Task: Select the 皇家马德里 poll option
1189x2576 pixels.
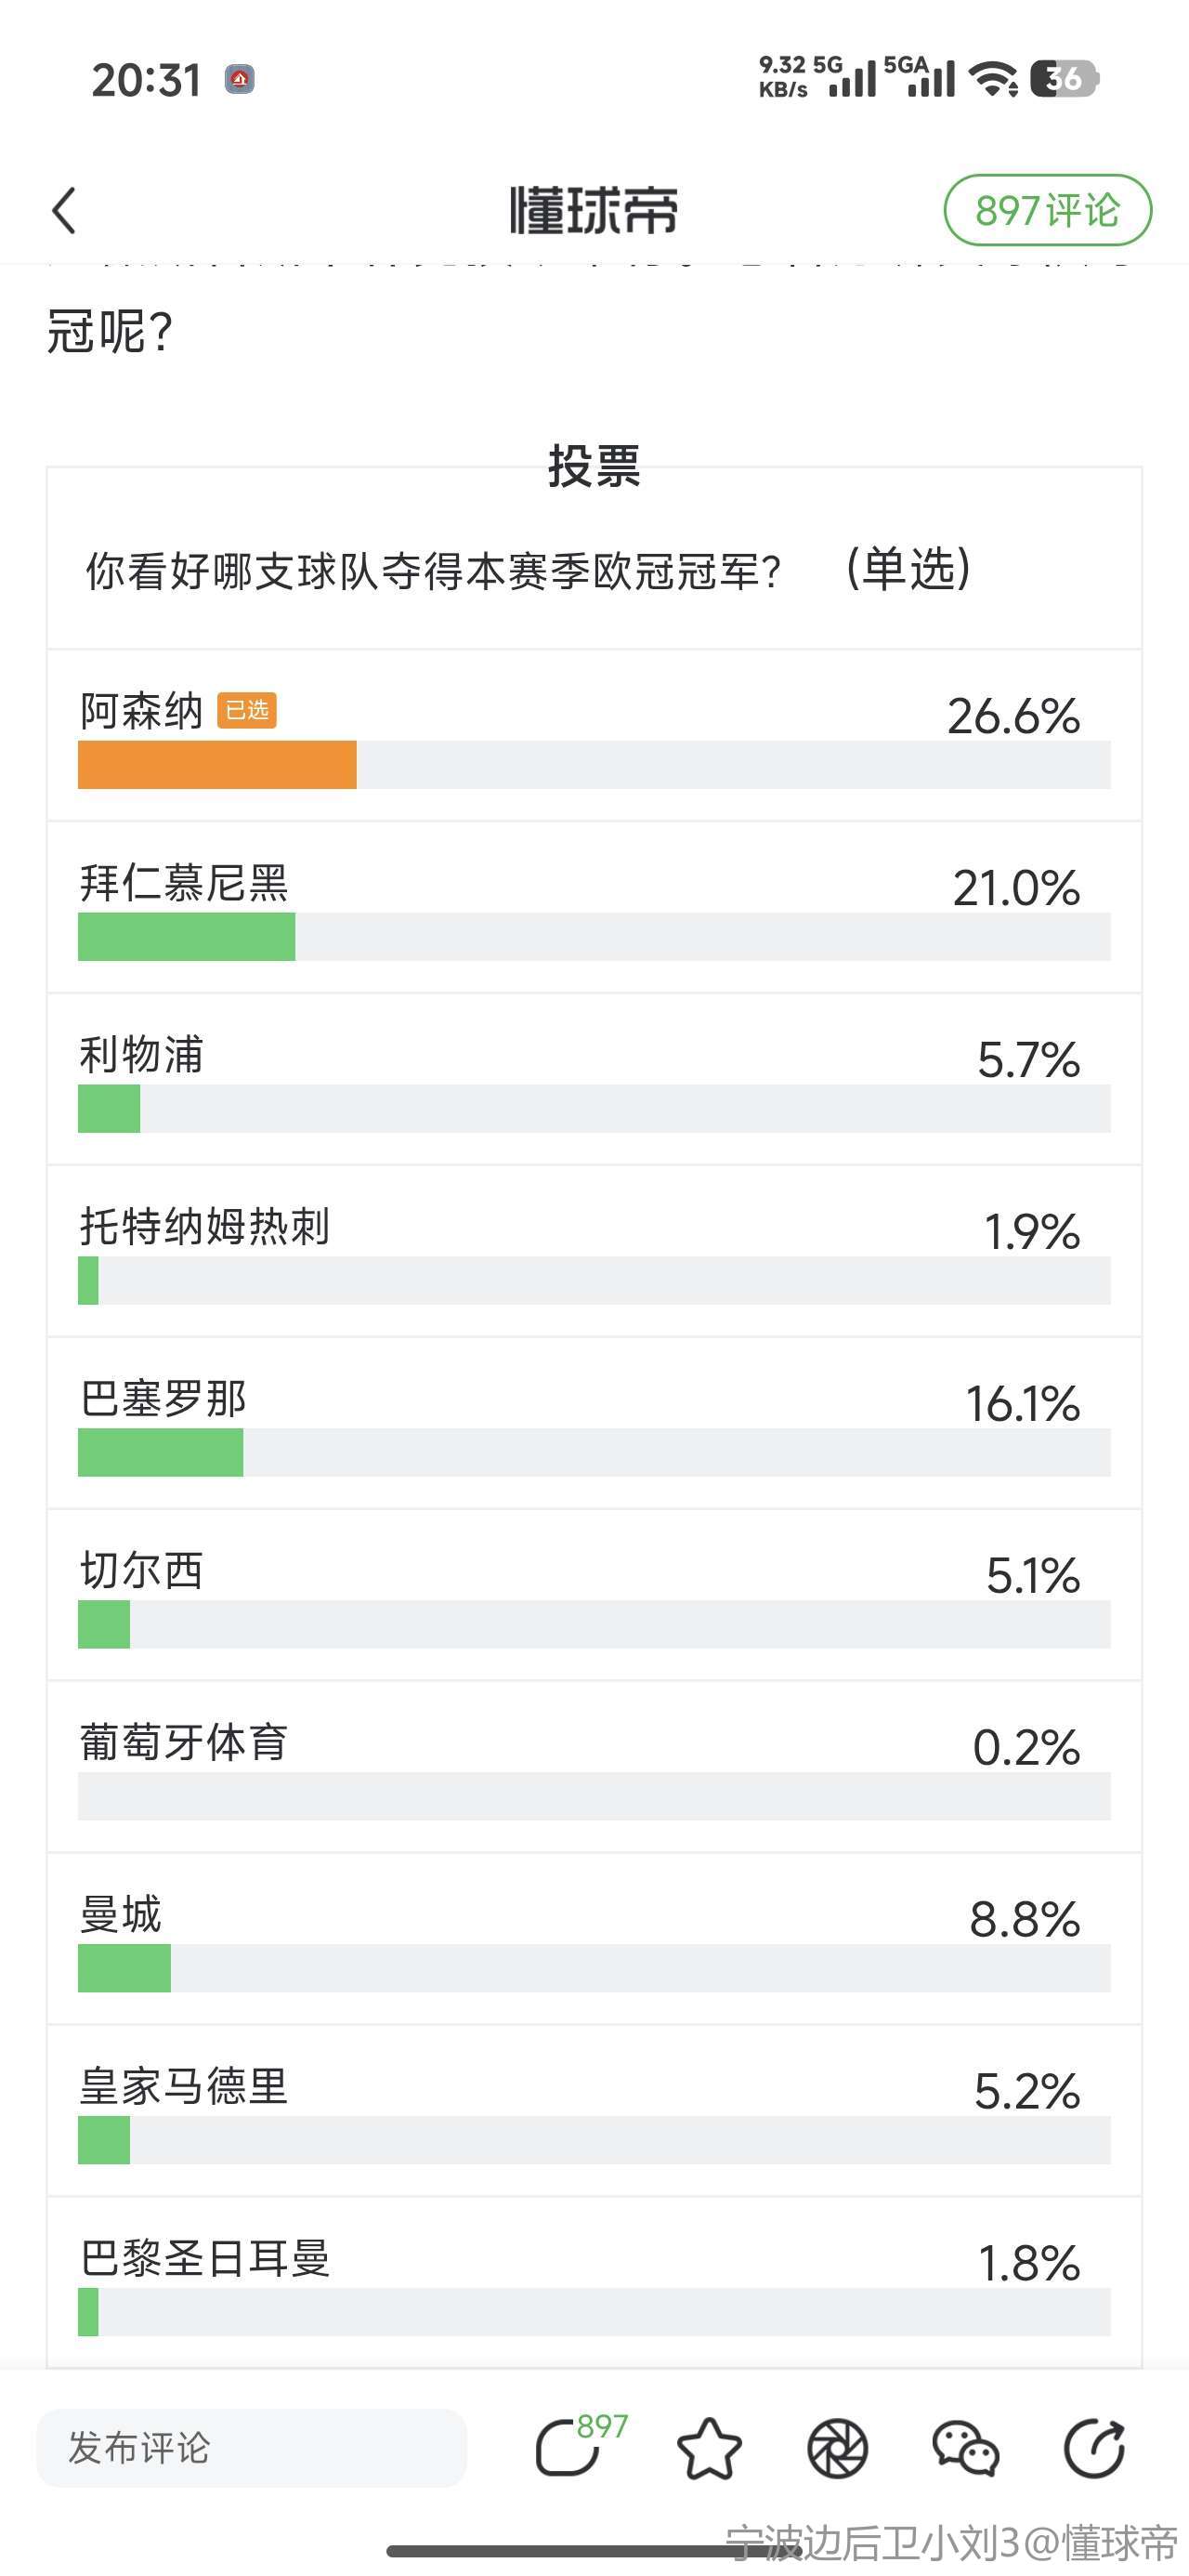Action: point(594,2112)
